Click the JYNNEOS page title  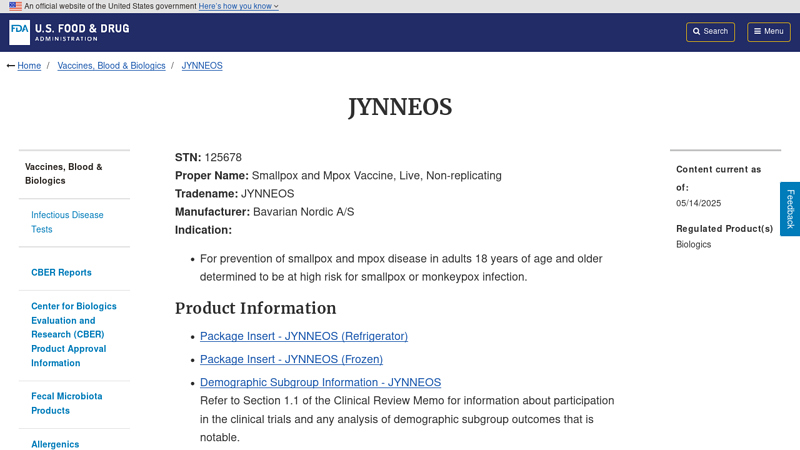(x=400, y=107)
